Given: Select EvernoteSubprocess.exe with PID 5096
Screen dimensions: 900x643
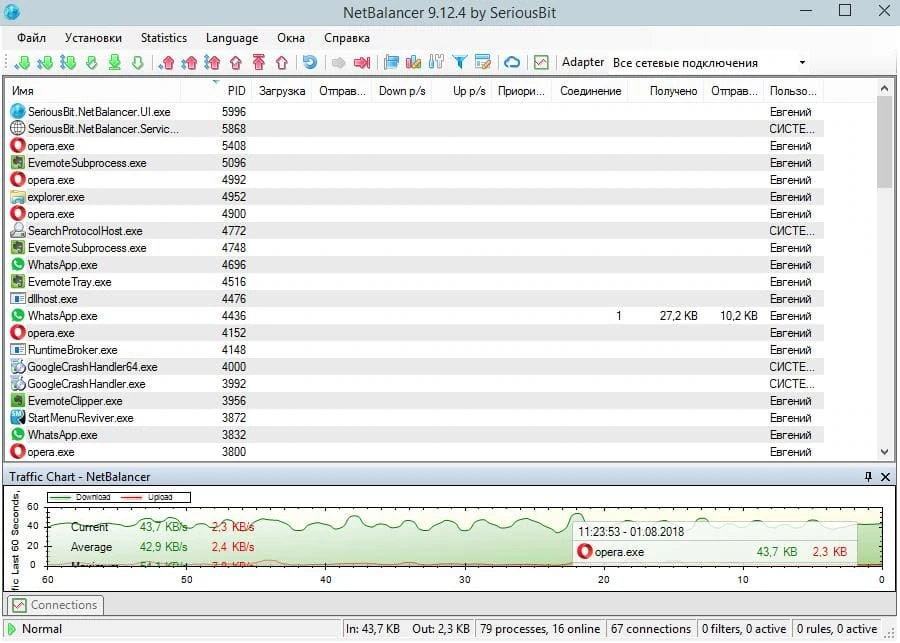Looking at the screenshot, I should pos(416,162).
